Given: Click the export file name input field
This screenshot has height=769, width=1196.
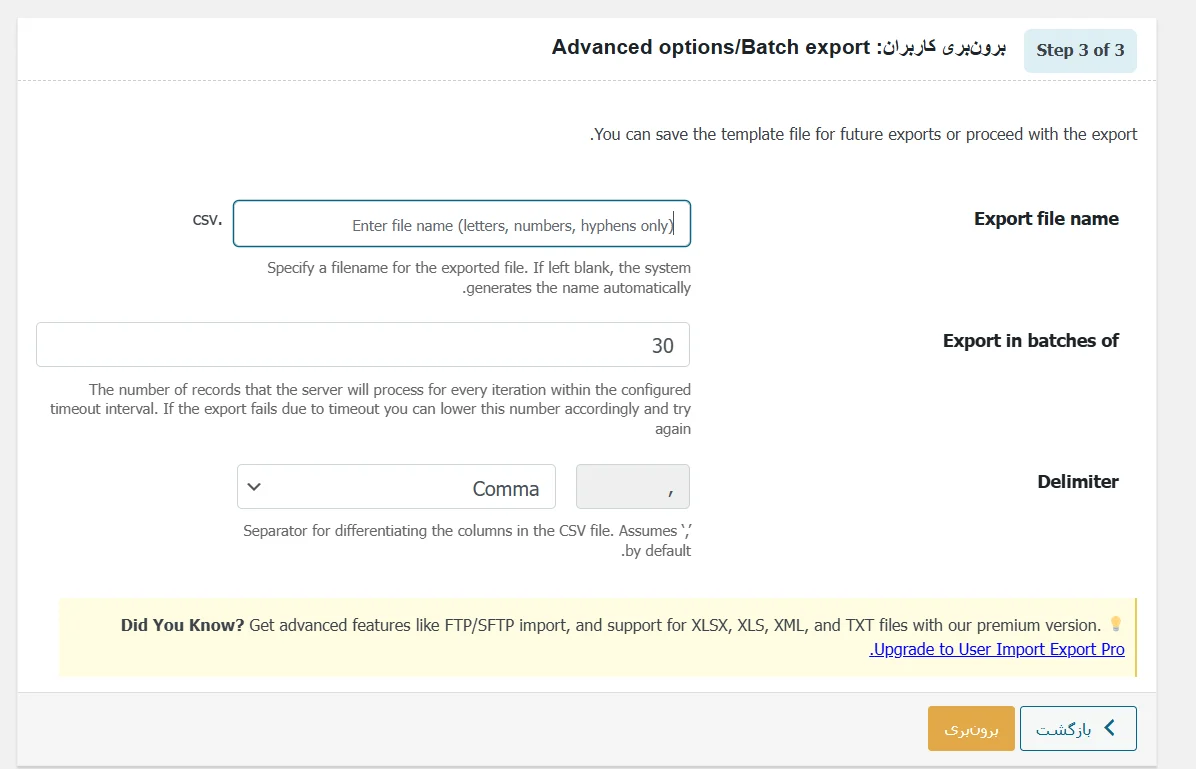Looking at the screenshot, I should click(461, 223).
